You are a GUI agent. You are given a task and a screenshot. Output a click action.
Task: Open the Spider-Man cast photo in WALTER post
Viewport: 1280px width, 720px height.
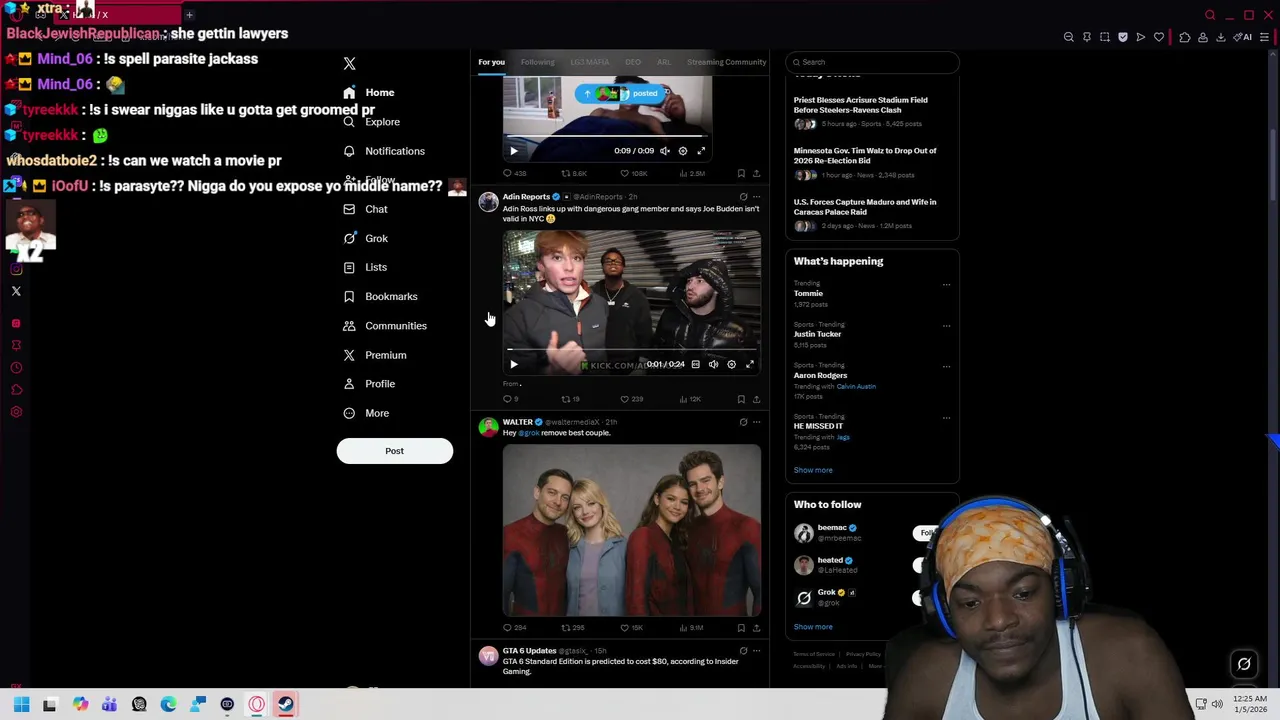point(631,530)
